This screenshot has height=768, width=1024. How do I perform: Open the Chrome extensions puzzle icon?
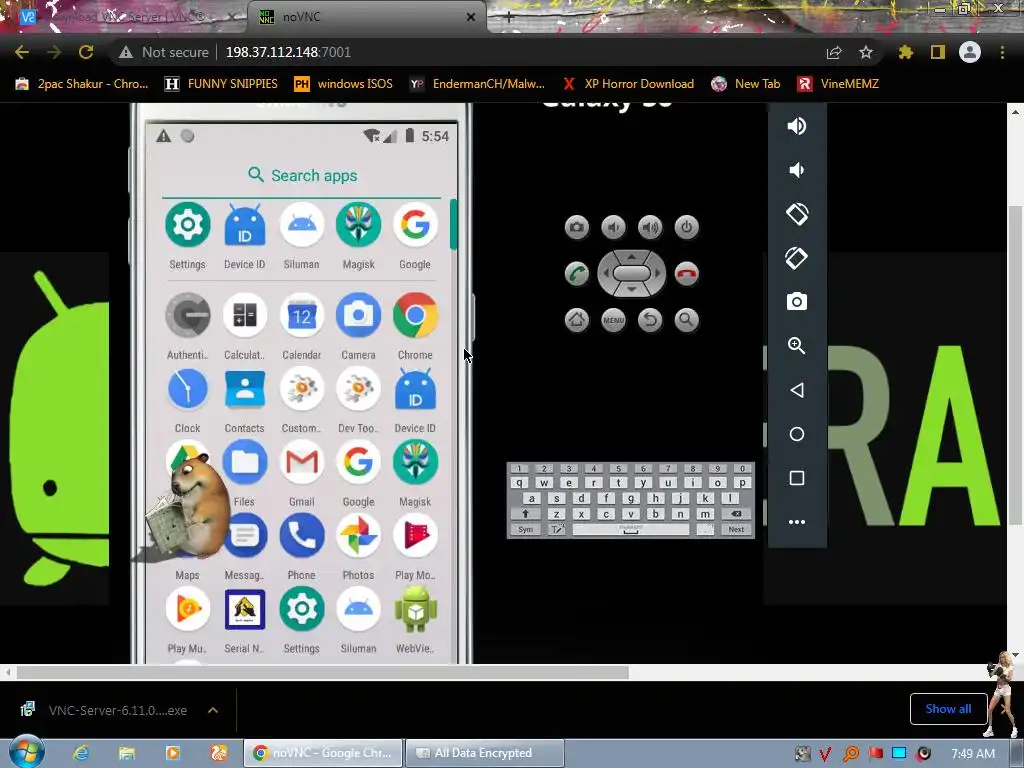coord(905,52)
